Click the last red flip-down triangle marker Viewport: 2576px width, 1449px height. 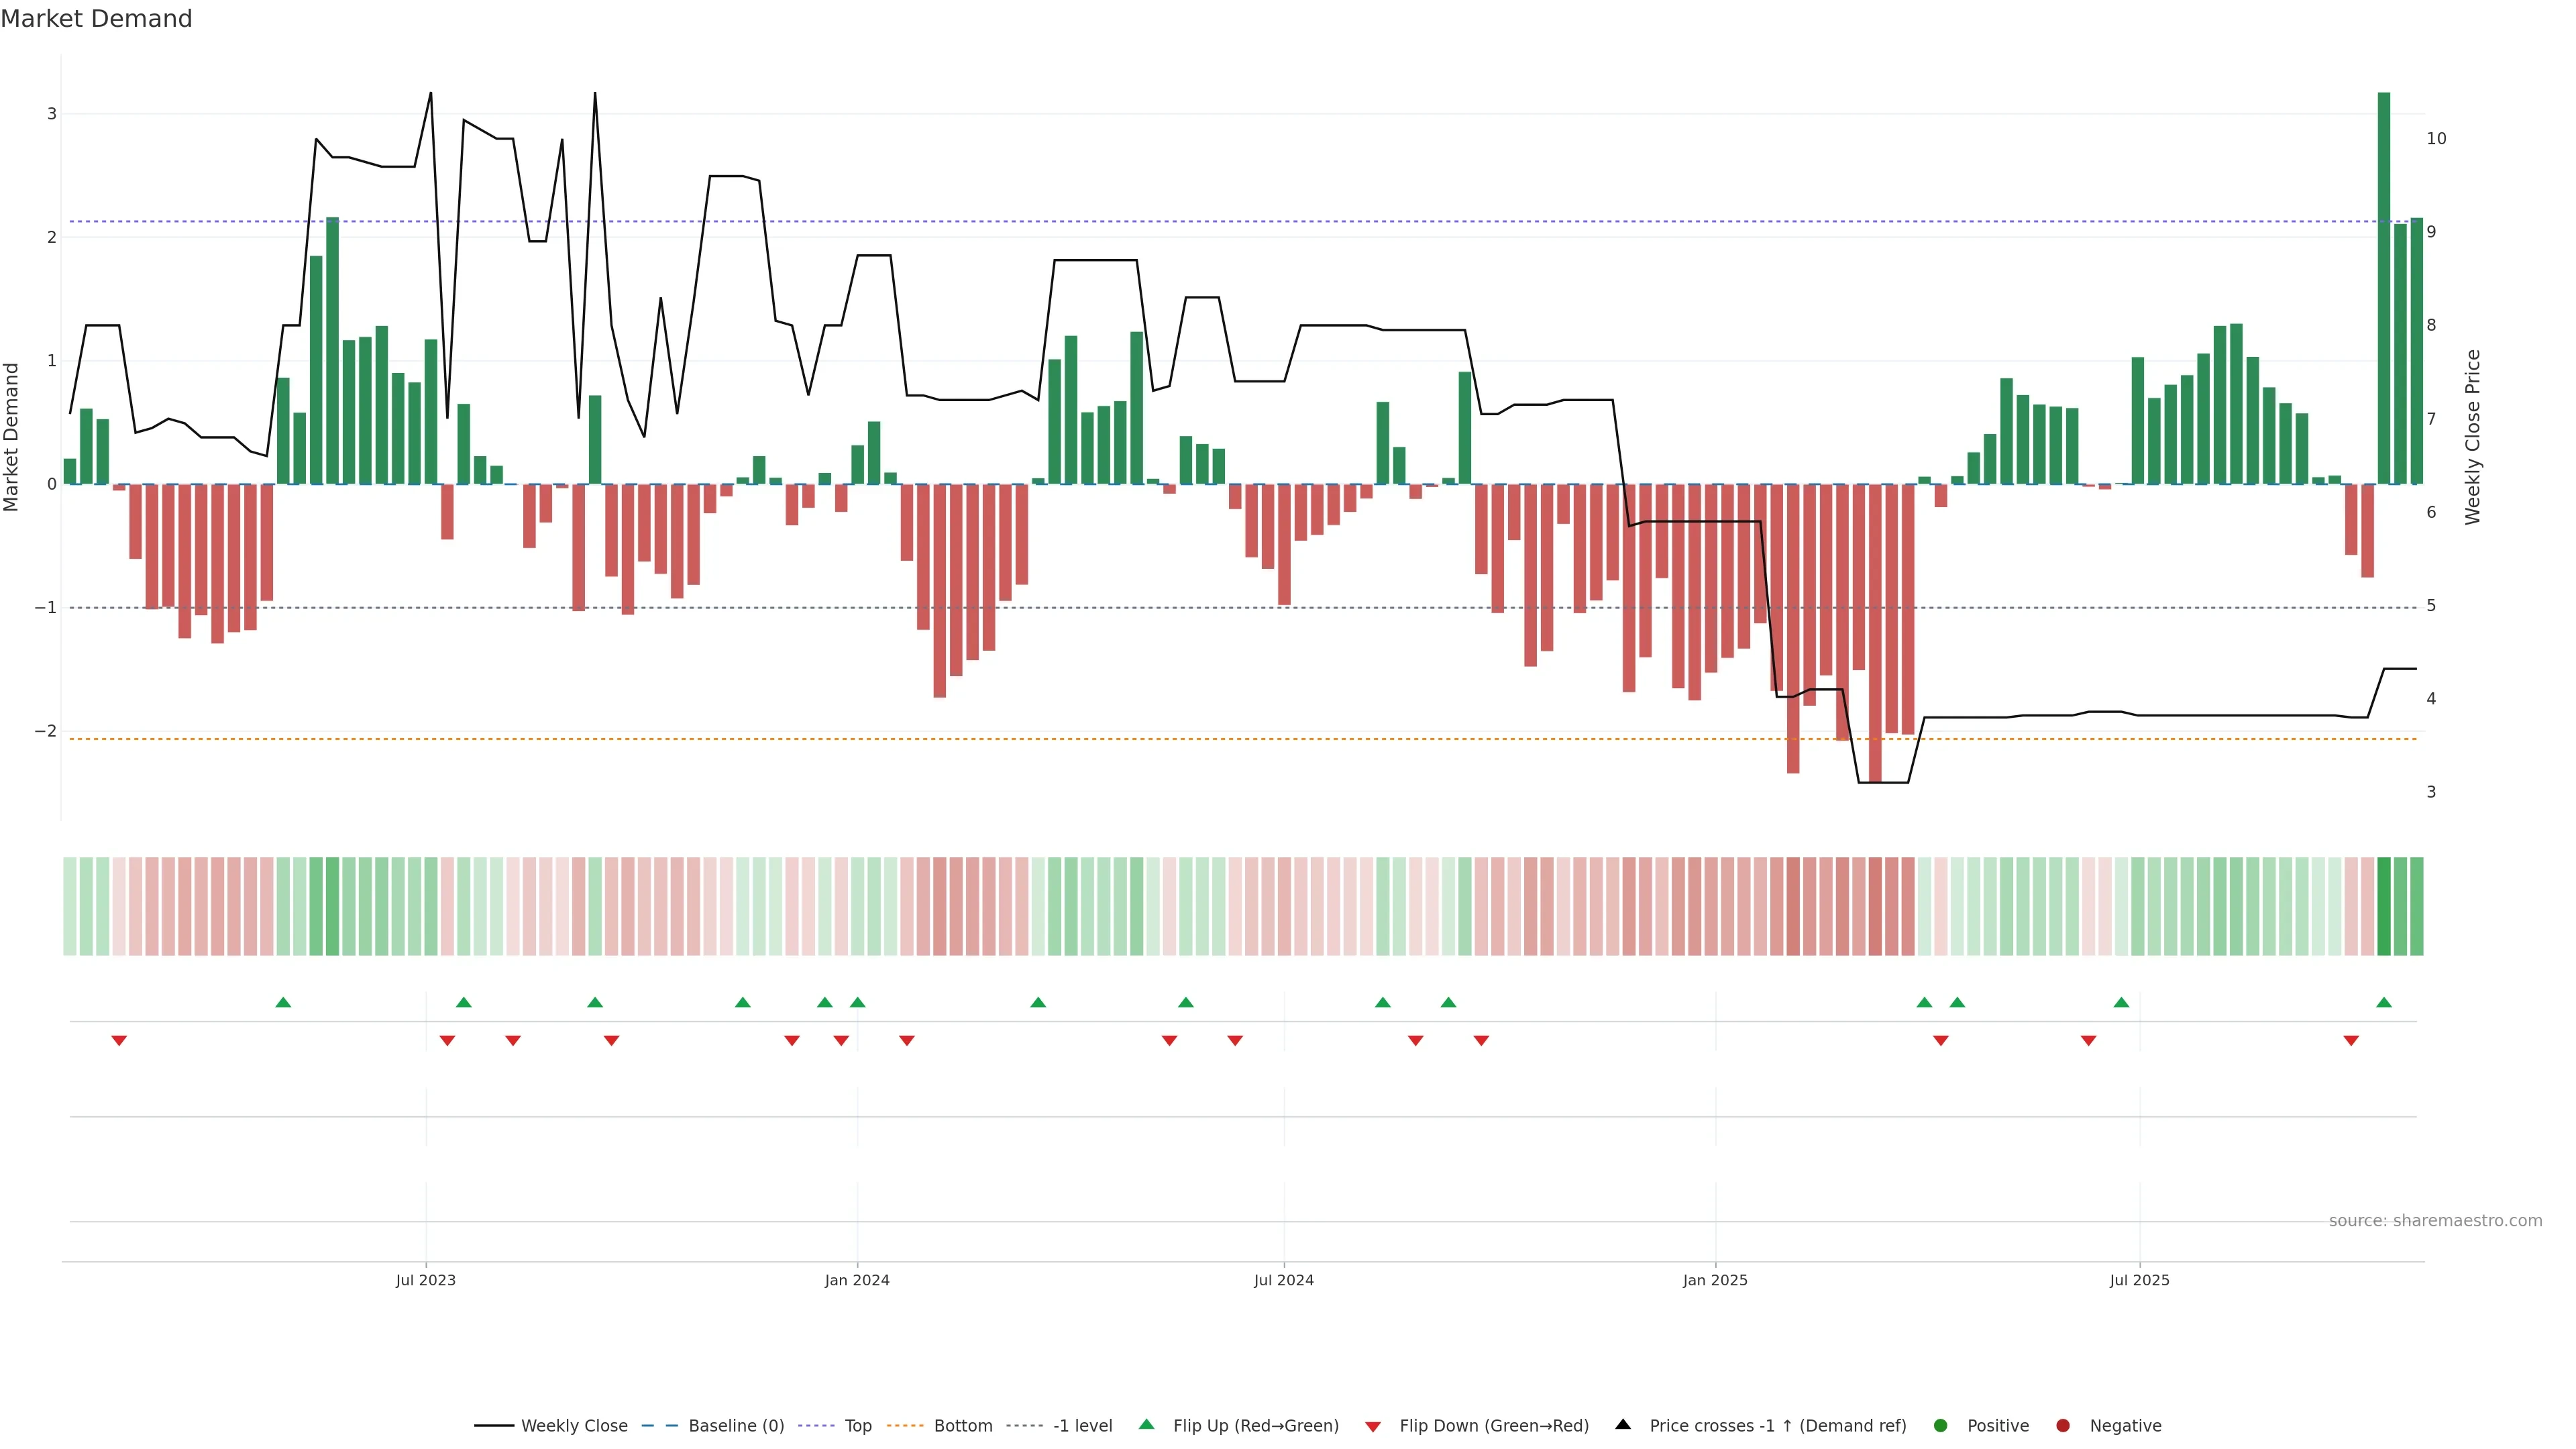point(2351,1041)
